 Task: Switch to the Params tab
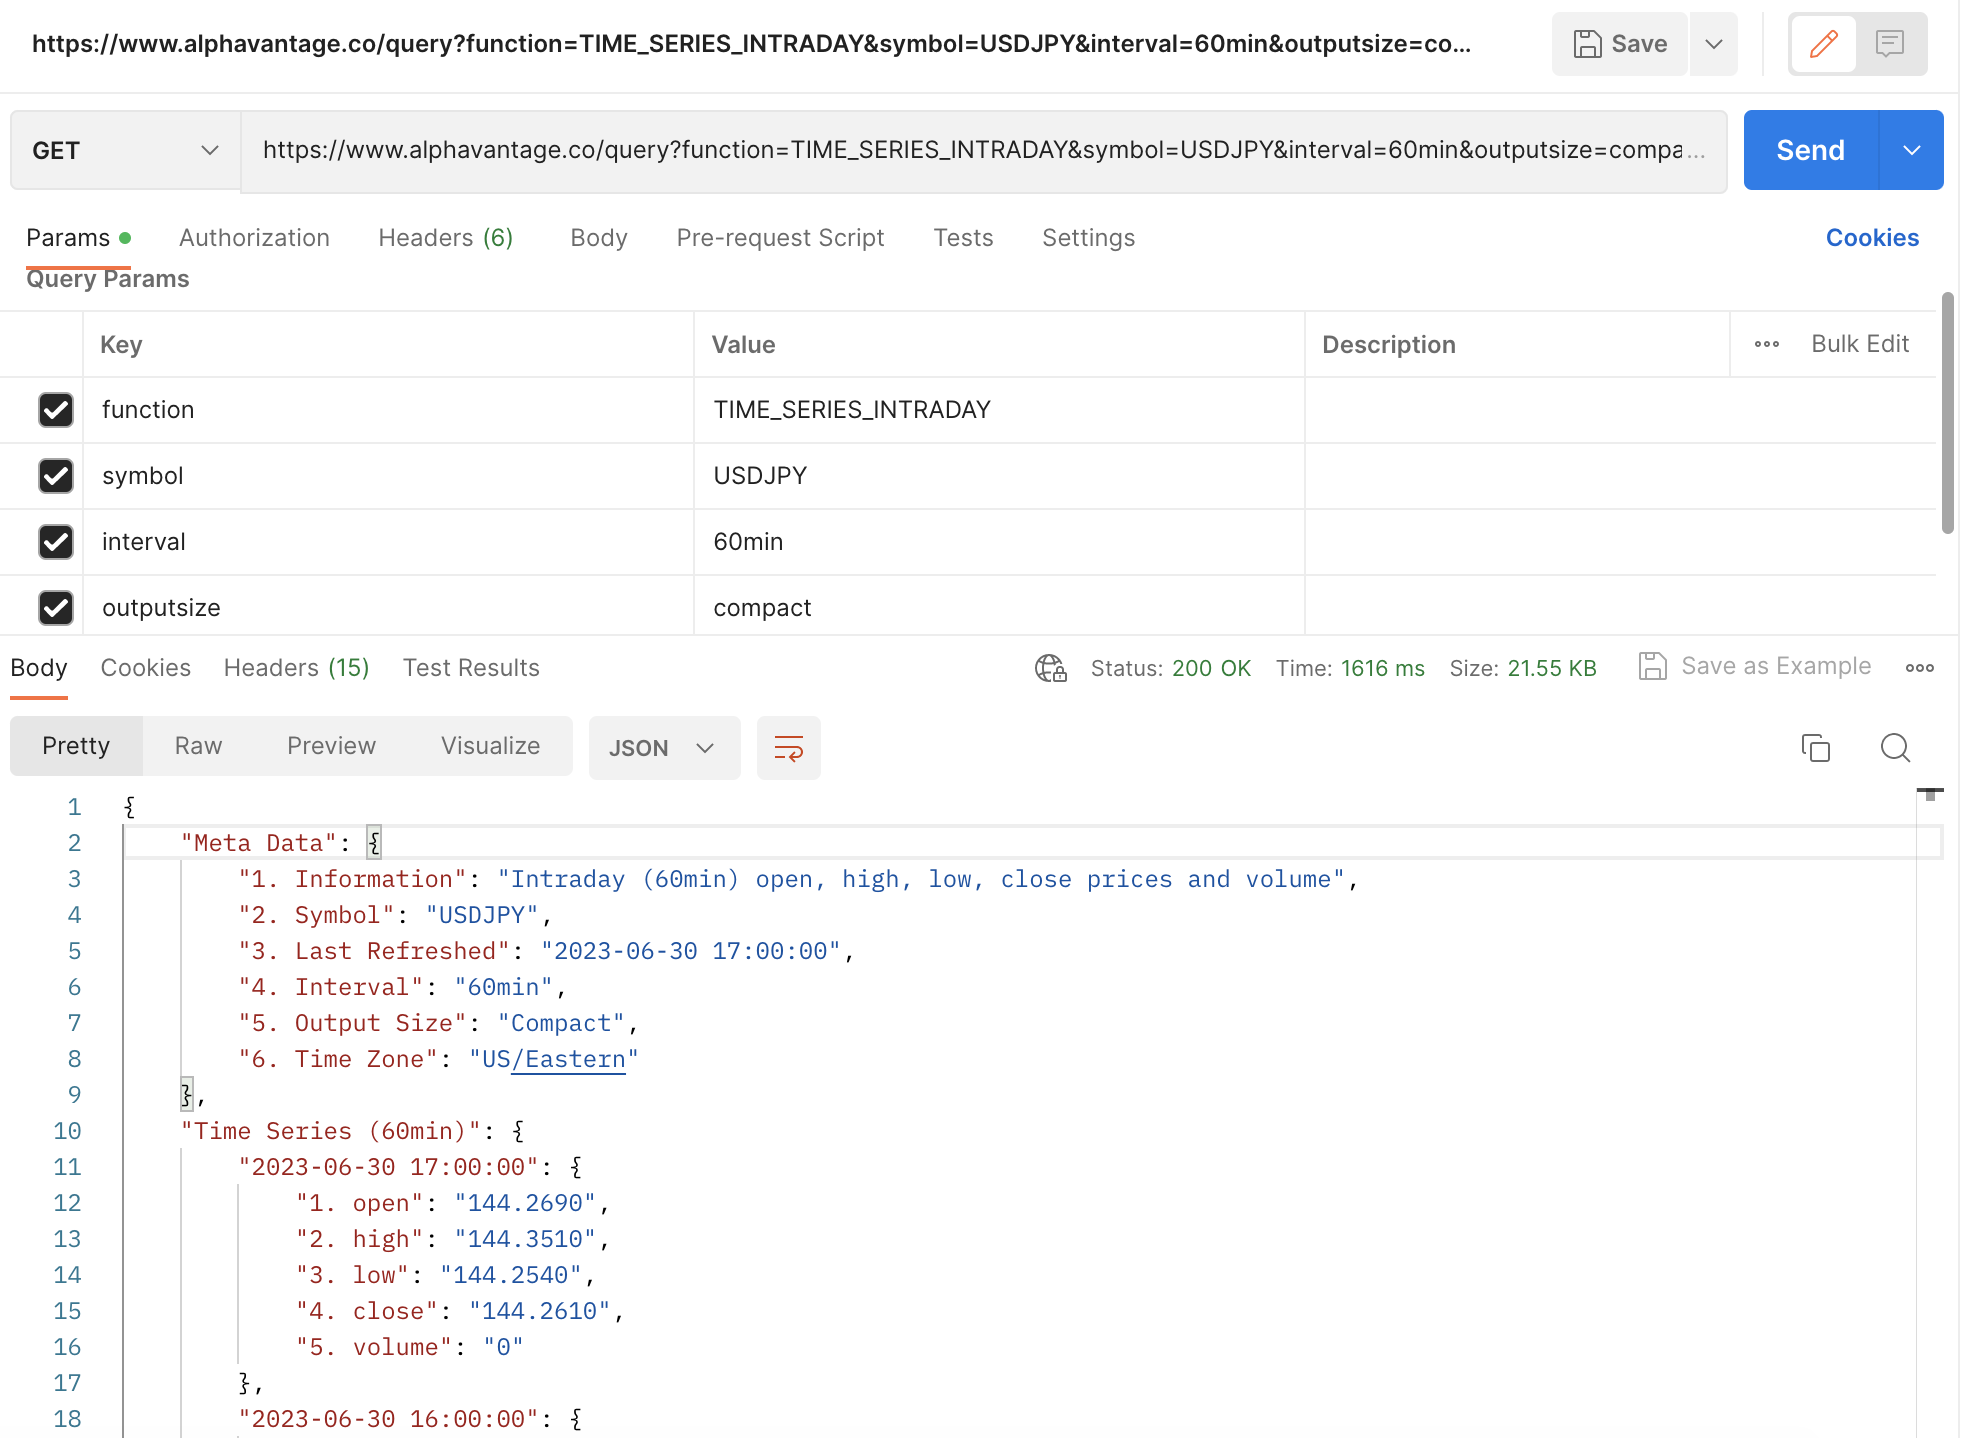click(78, 238)
